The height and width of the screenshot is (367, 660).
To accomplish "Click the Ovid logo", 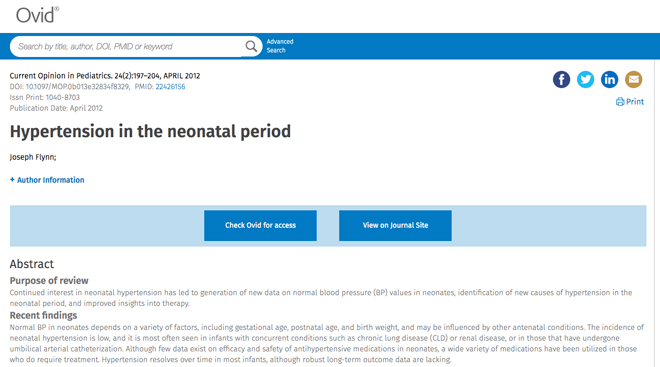I will click(x=37, y=15).
